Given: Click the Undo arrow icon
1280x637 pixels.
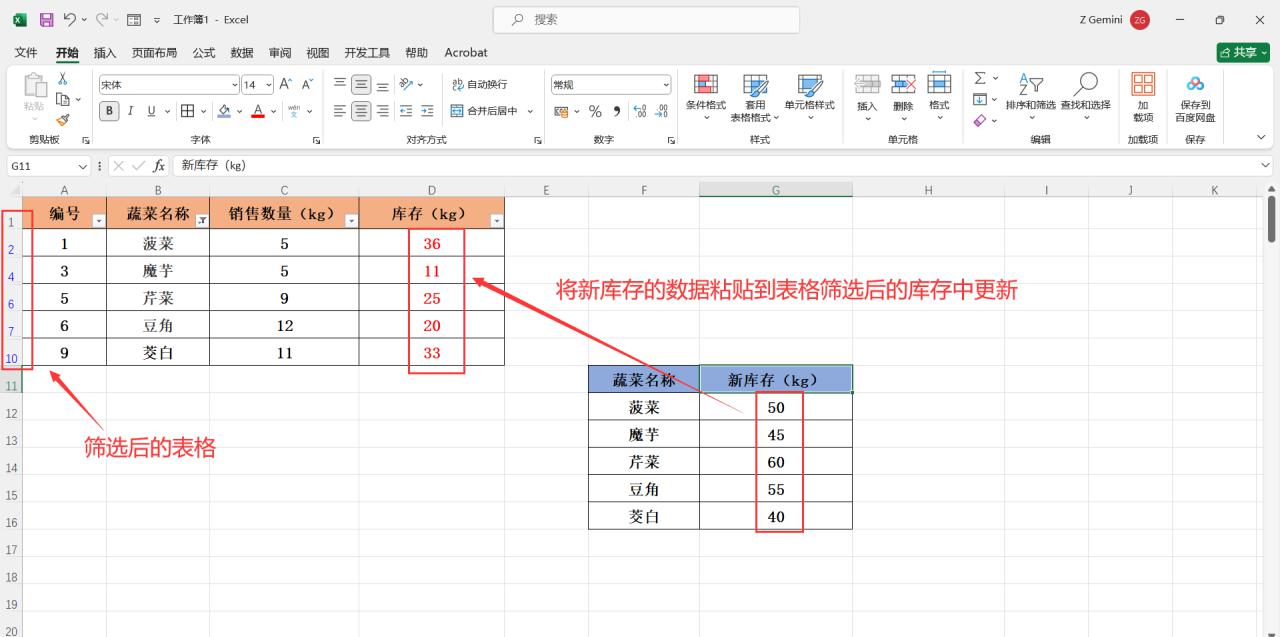Looking at the screenshot, I should click(70, 19).
